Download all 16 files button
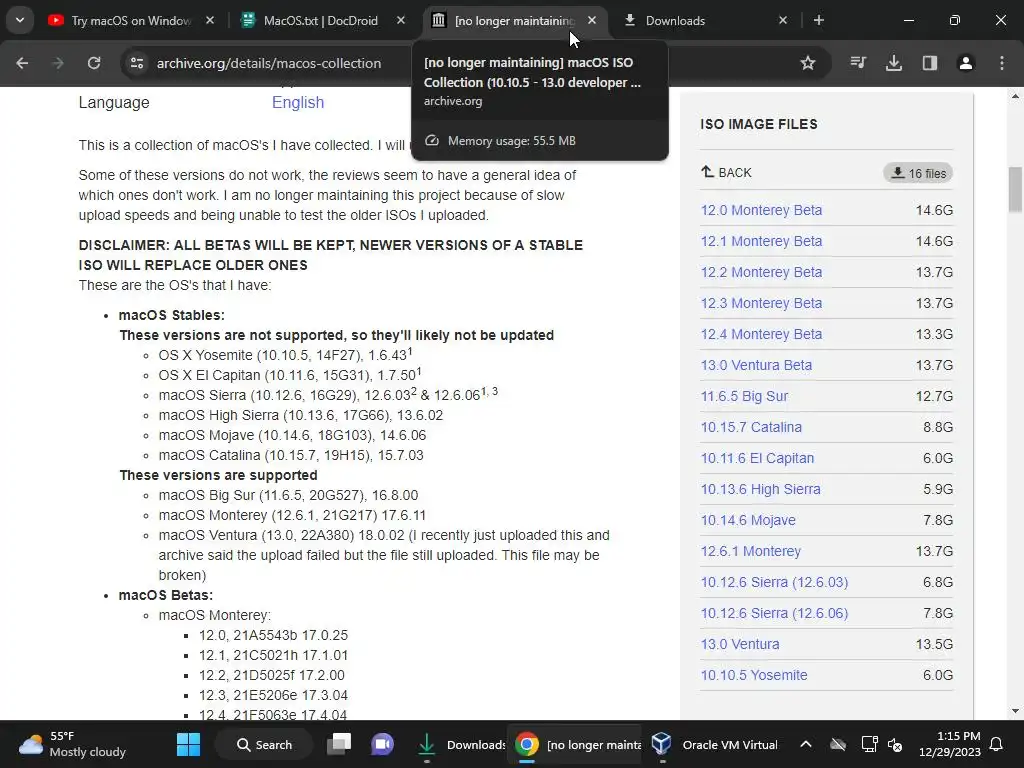 click(918, 173)
